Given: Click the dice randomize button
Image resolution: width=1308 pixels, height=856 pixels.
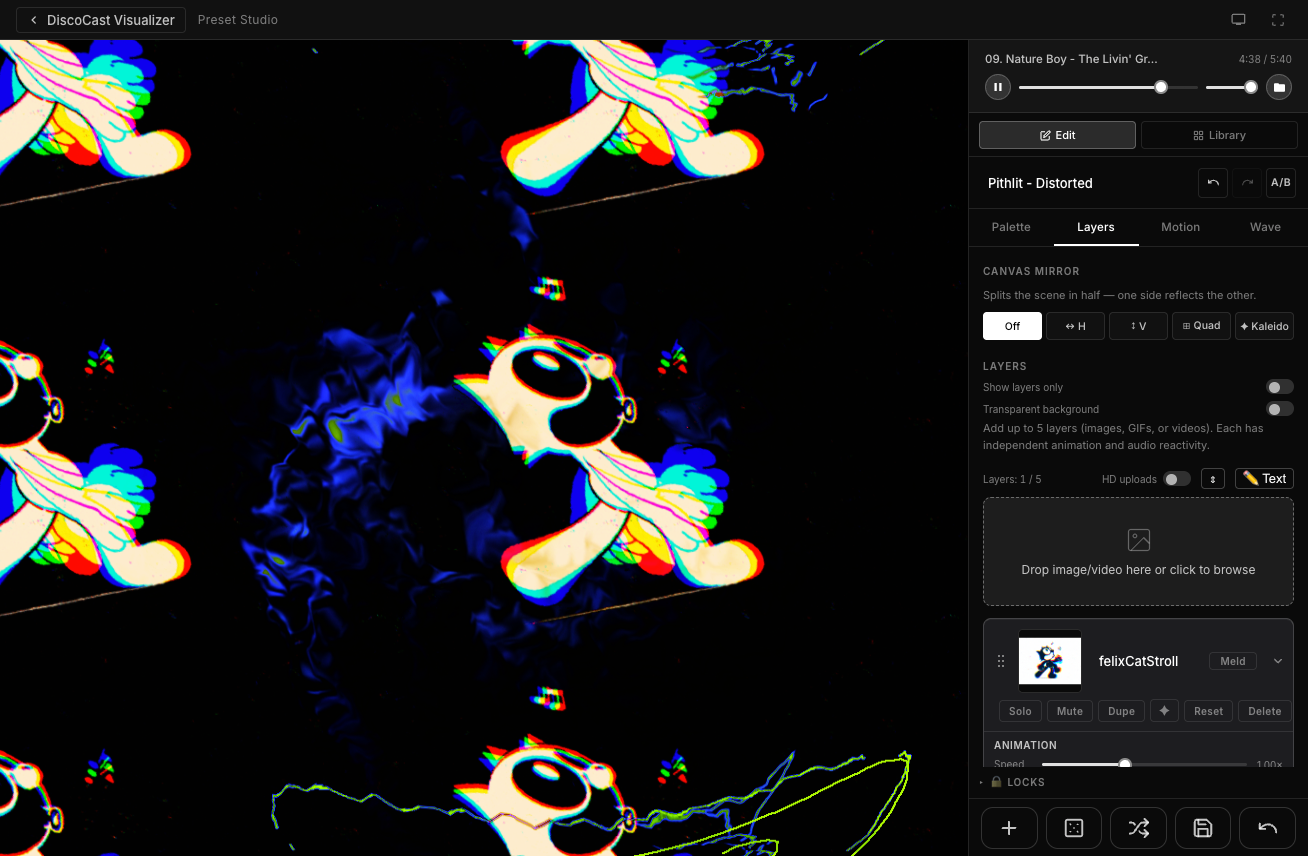Looking at the screenshot, I should click(x=1074, y=828).
